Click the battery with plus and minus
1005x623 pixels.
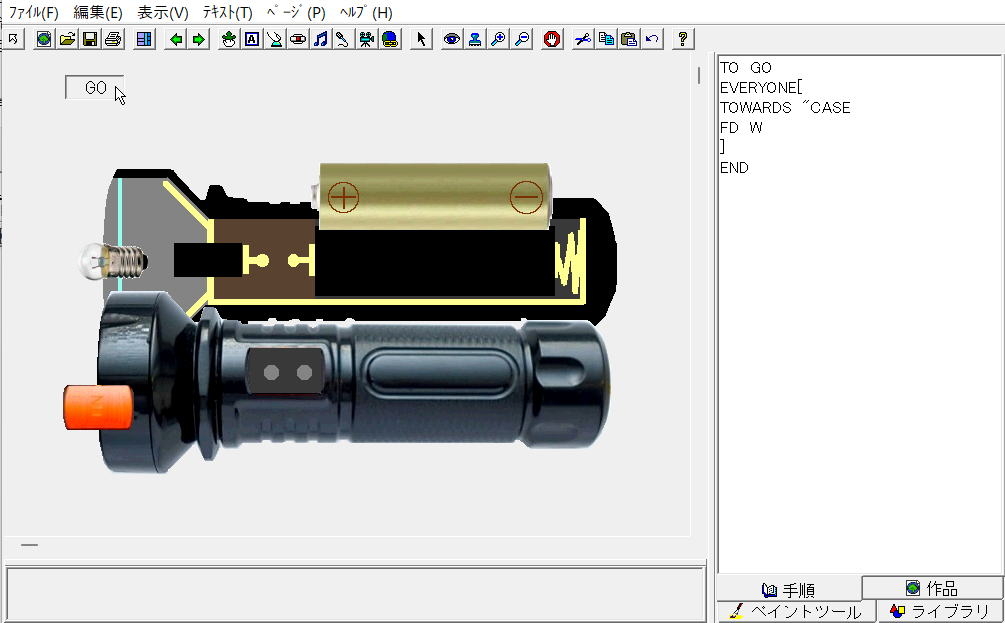click(x=432, y=196)
